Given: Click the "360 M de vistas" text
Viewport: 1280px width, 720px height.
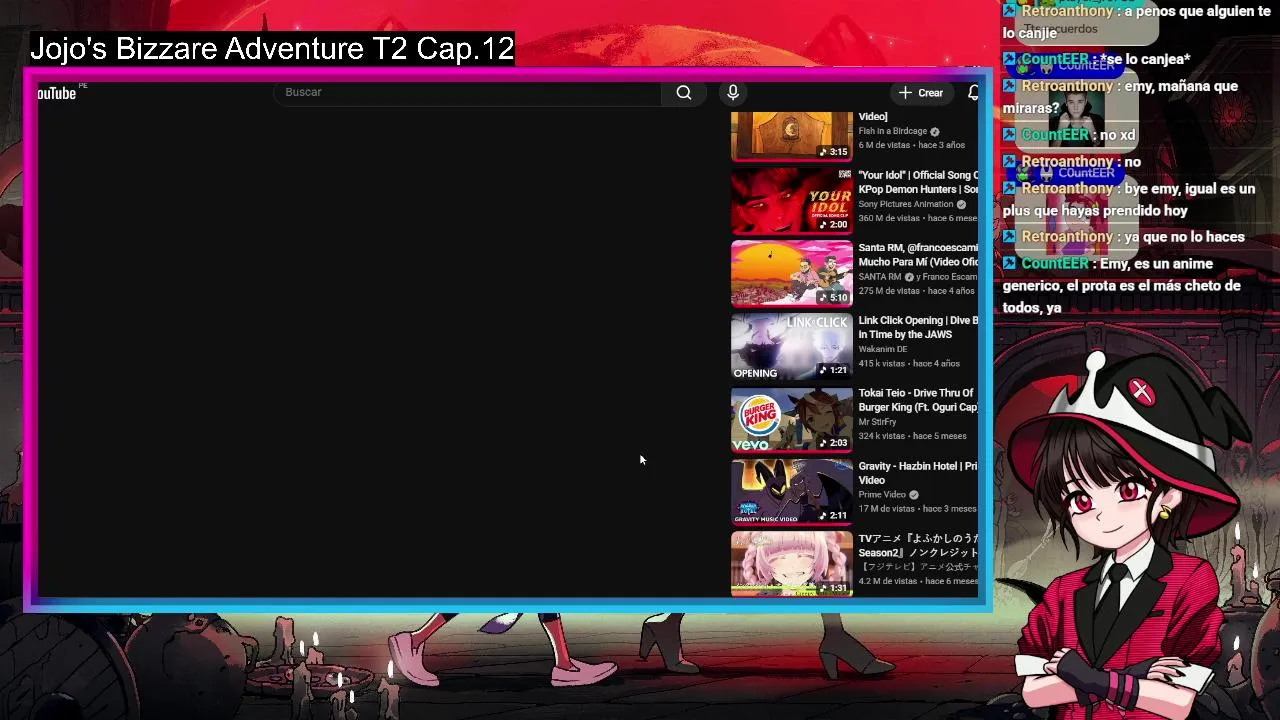Looking at the screenshot, I should pos(888,218).
